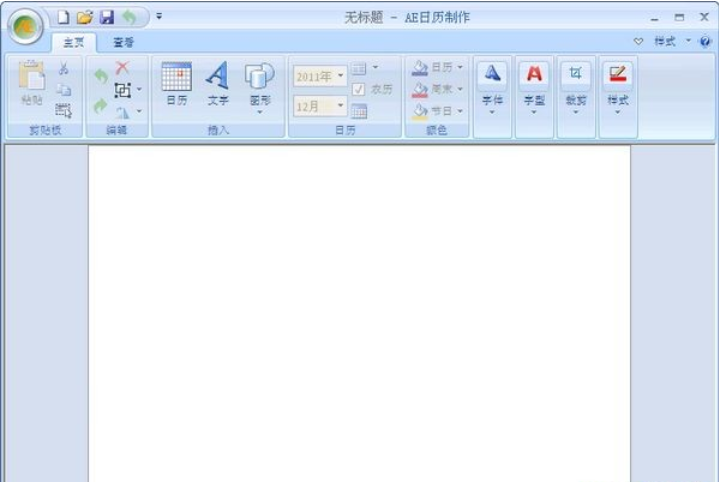Click the red X delete icon
The width and height of the screenshot is (719, 482).
[122, 68]
